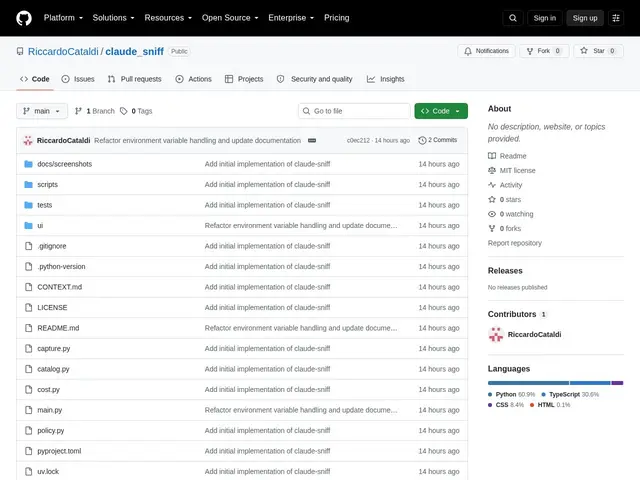Image resolution: width=640 pixels, height=480 pixels.
Task: Open the main branch selector dropdown
Action: point(42,111)
